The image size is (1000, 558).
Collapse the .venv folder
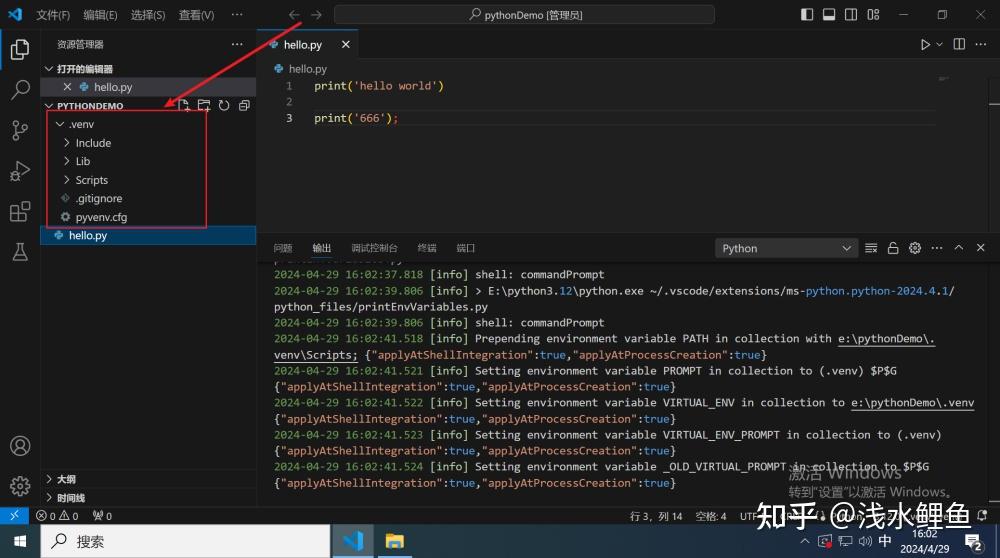pyautogui.click(x=80, y=124)
